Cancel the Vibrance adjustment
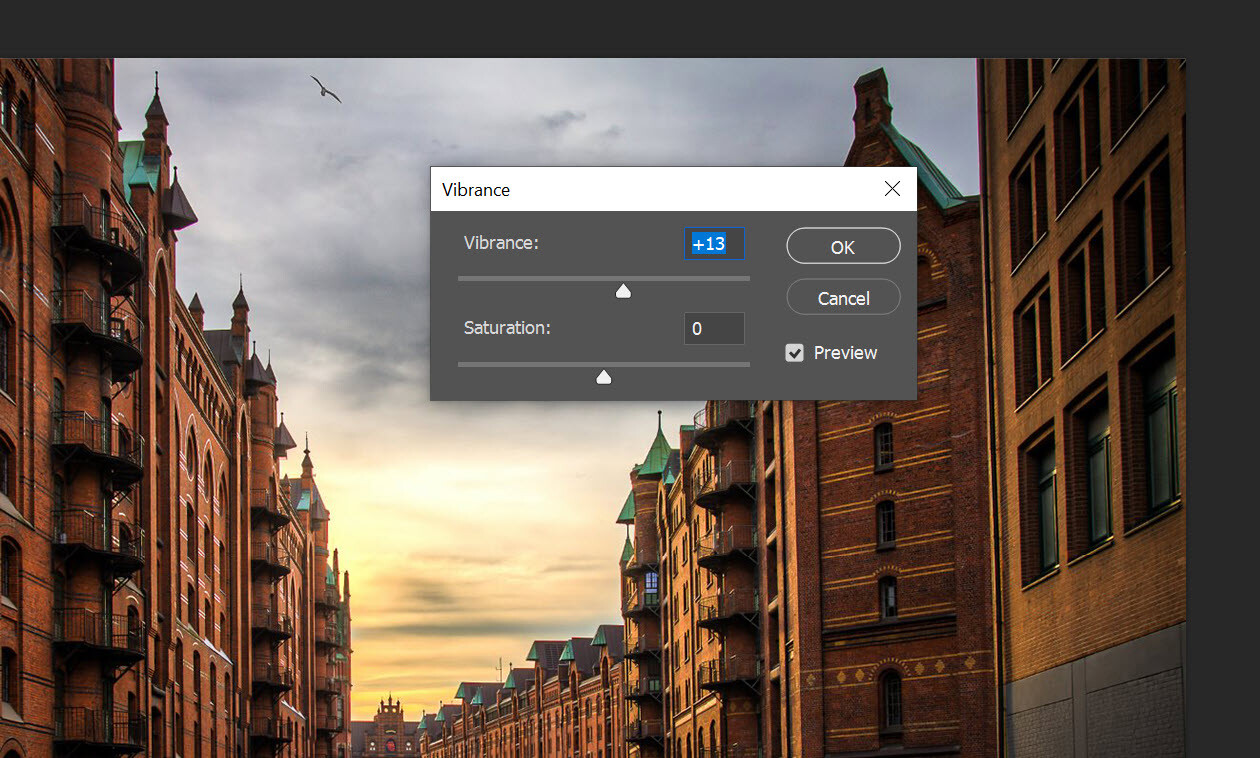 [x=843, y=297]
